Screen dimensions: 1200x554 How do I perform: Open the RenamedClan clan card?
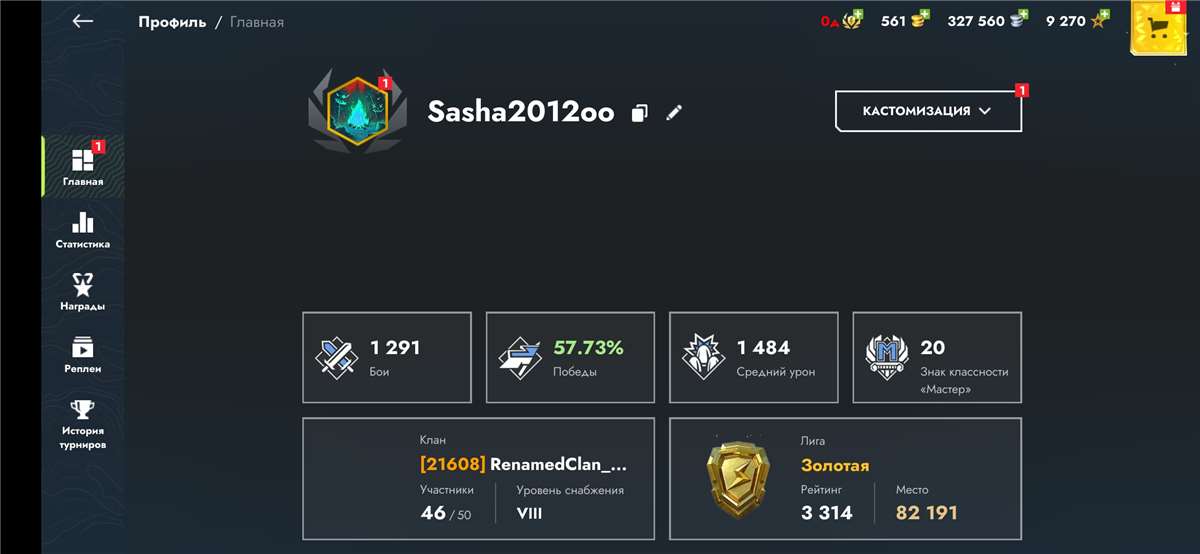[479, 479]
